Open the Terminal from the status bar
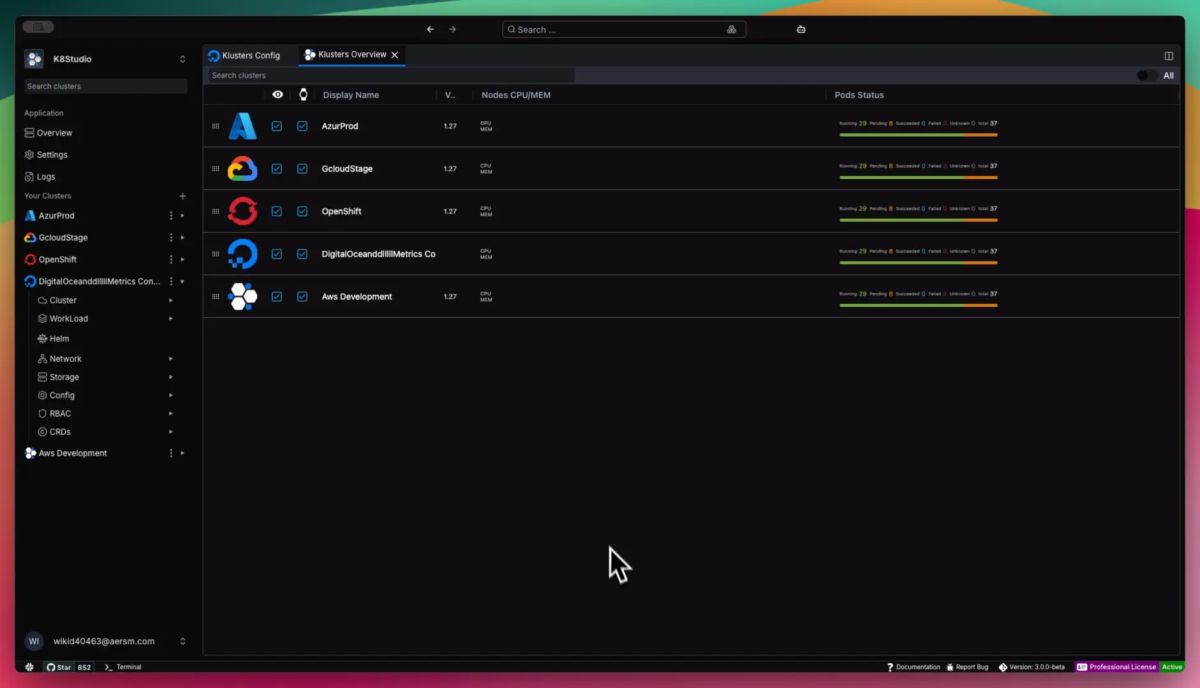The image size is (1200, 688). pyautogui.click(x=123, y=667)
